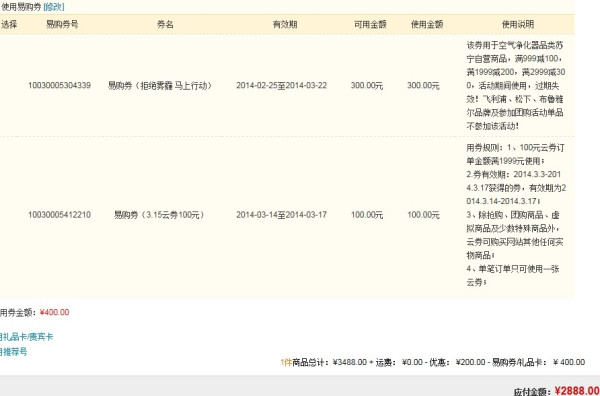Screen dimensions: 600x396
Task: Select the 使用易购券 section heading
Action: [21, 7]
